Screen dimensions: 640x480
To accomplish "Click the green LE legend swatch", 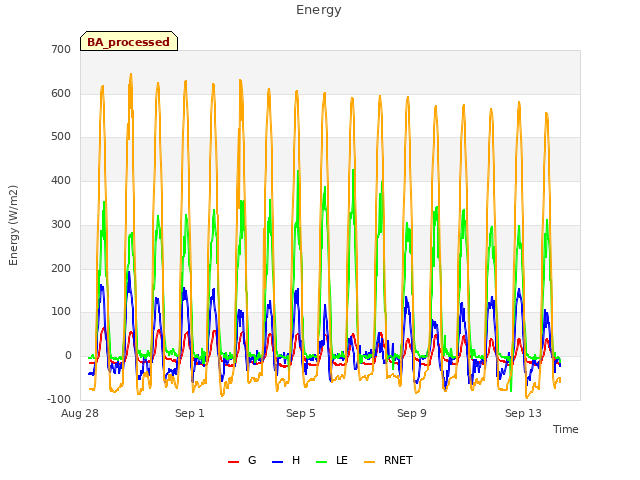I will [x=322, y=462].
